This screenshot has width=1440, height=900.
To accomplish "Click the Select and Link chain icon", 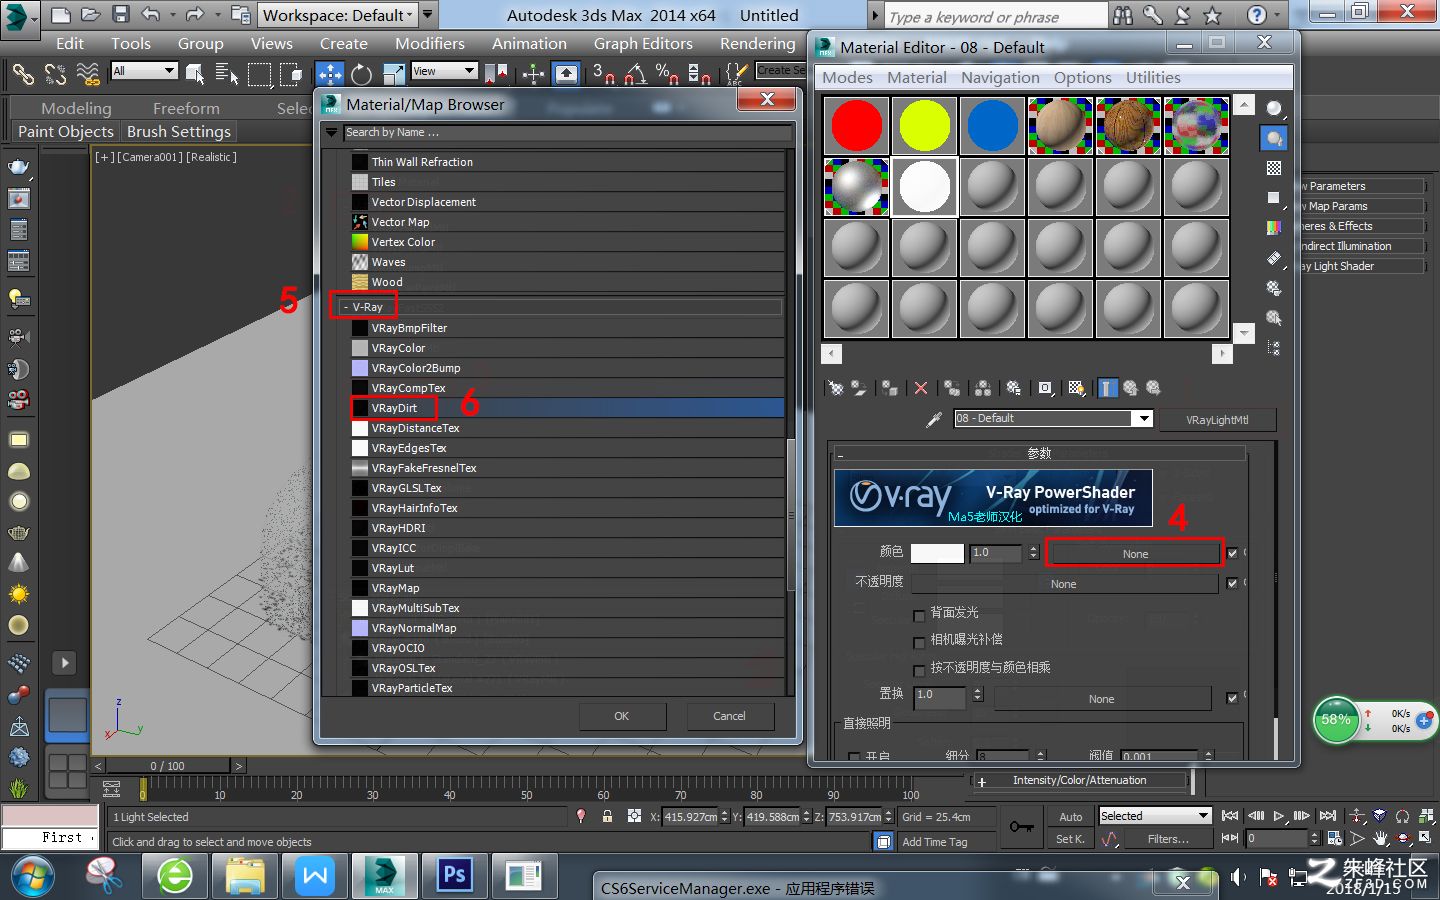I will point(22,74).
